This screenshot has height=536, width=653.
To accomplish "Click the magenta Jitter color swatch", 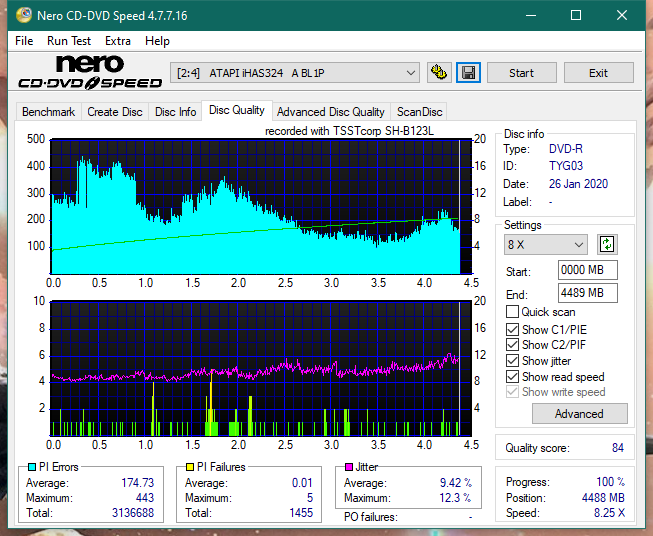I will pos(349,467).
